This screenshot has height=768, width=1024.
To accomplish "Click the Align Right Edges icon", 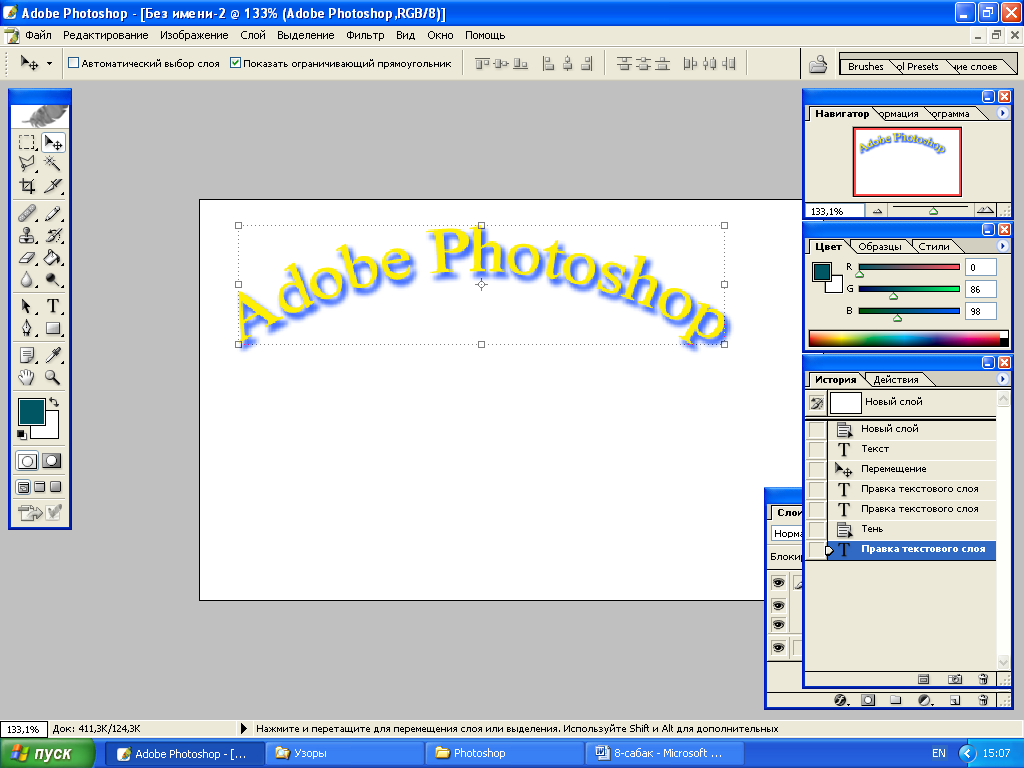I will tap(586, 63).
